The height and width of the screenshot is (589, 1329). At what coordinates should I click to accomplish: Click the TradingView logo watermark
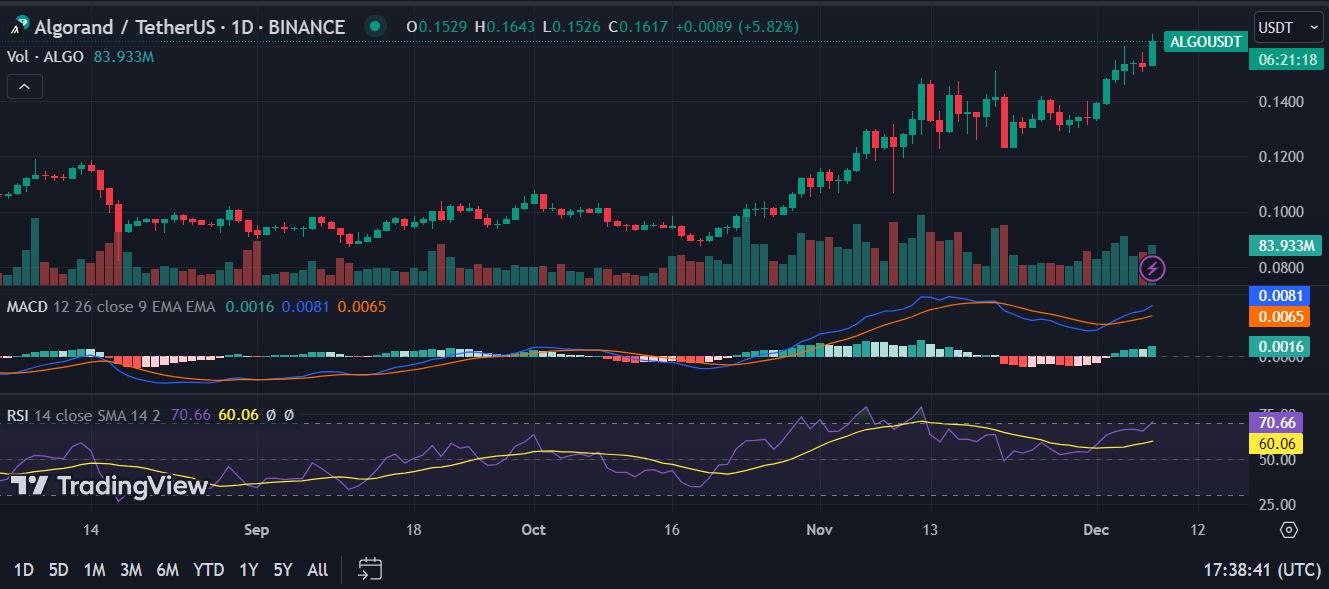[110, 486]
